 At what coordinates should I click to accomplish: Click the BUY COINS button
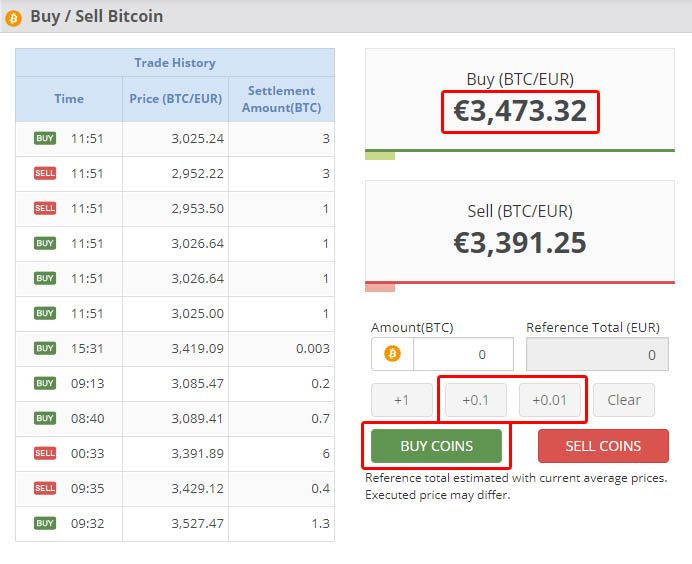point(436,446)
